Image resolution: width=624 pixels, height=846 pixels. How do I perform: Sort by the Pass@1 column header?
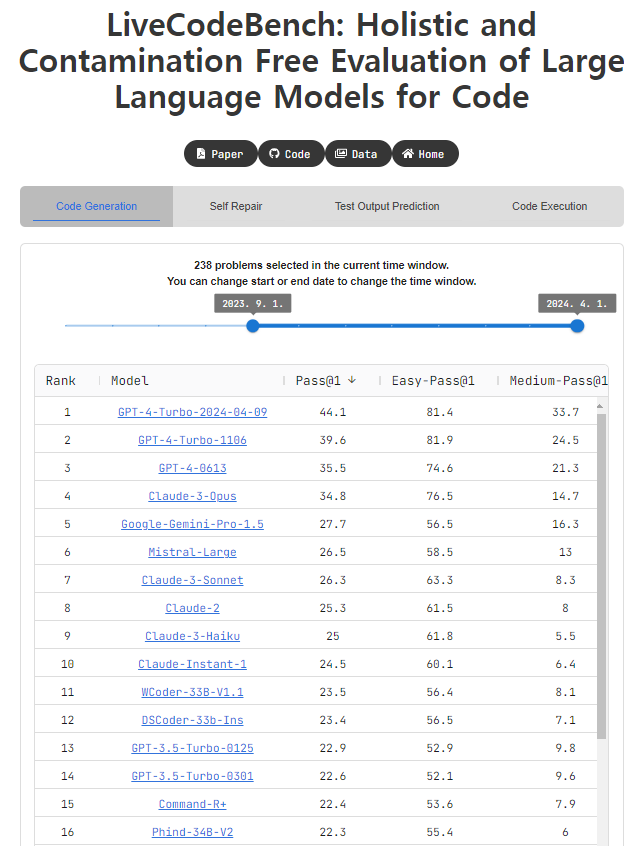point(318,380)
